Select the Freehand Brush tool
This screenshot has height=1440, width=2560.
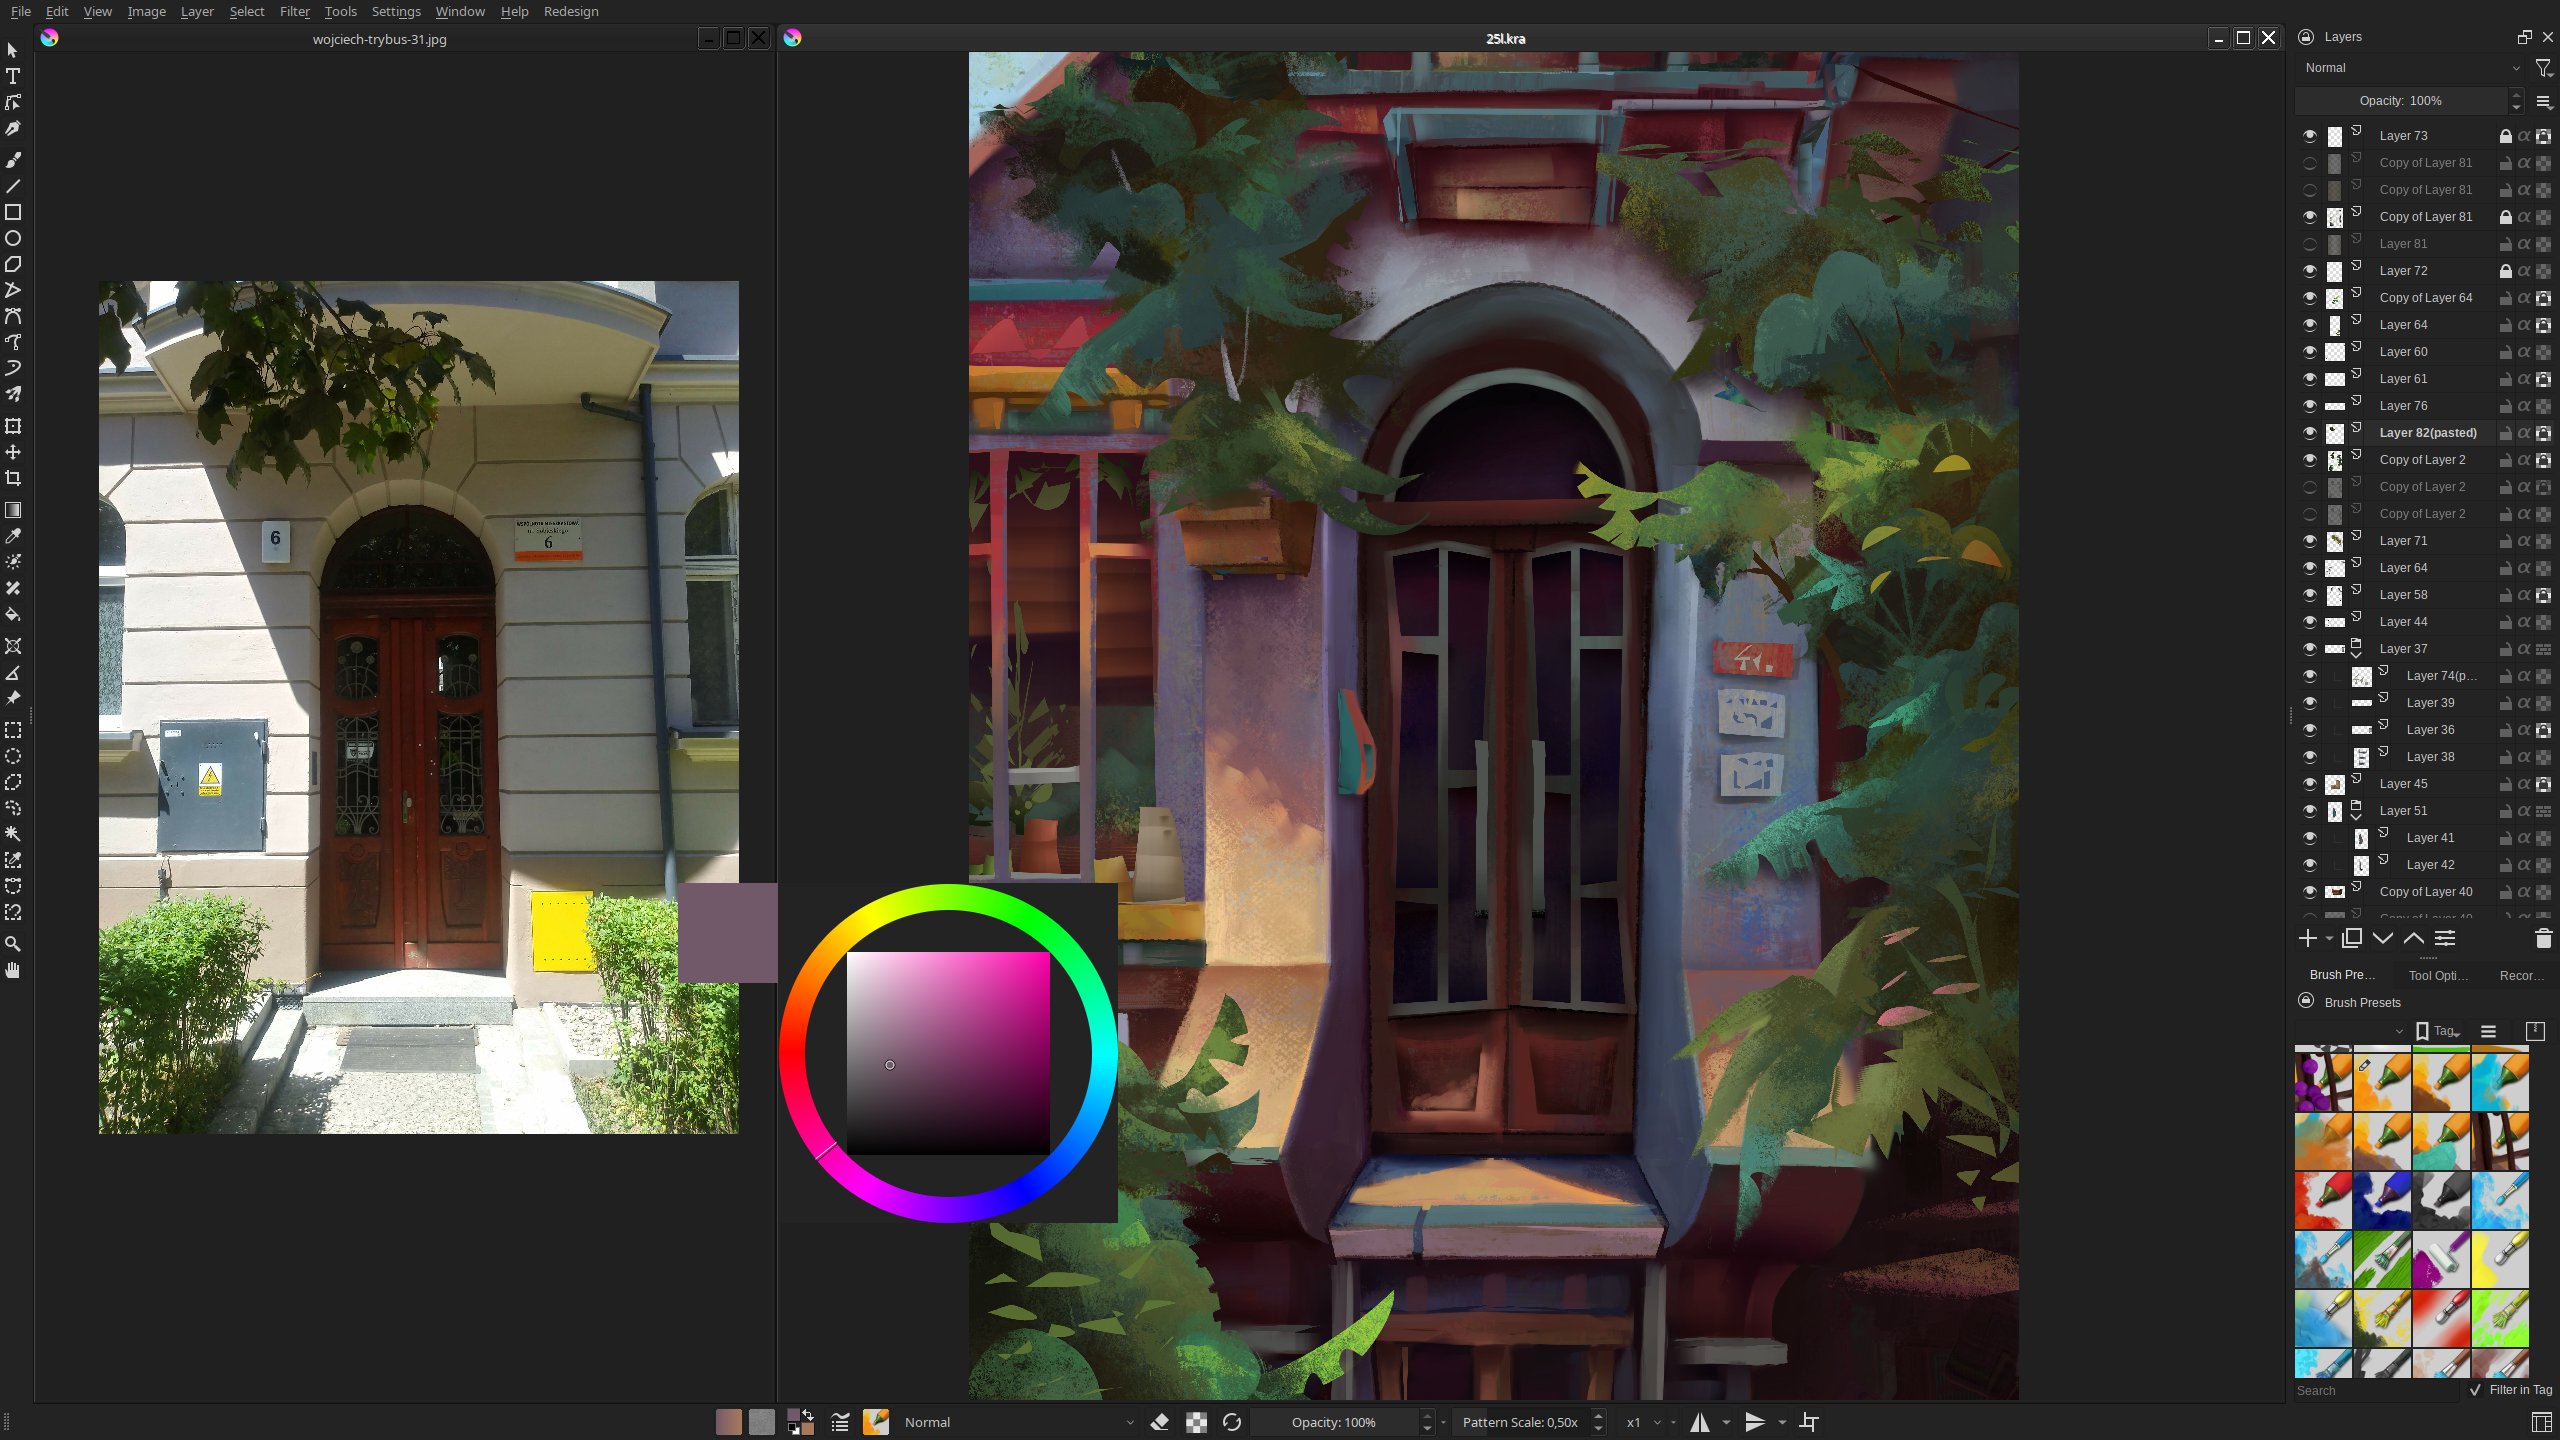point(13,160)
